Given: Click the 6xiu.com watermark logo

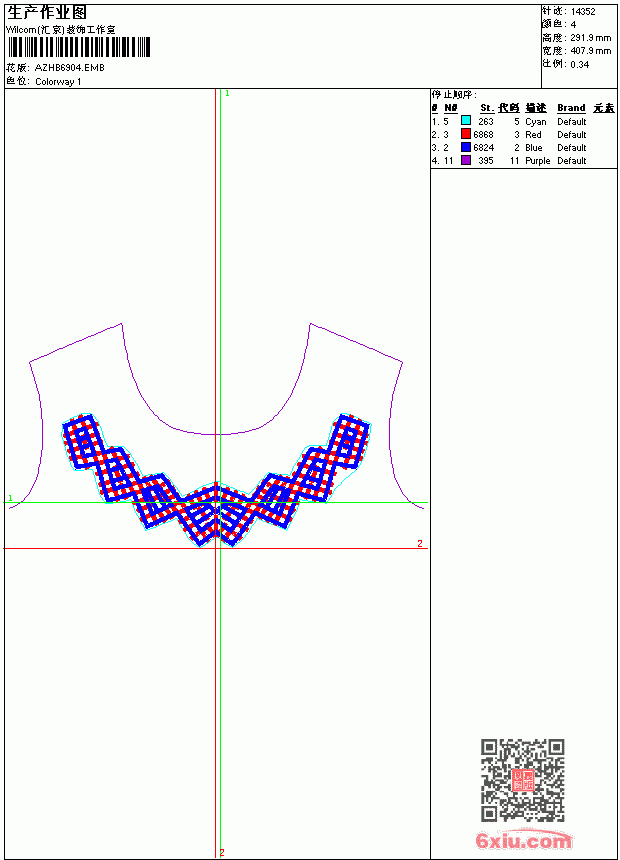Looking at the screenshot, I should tap(523, 840).
